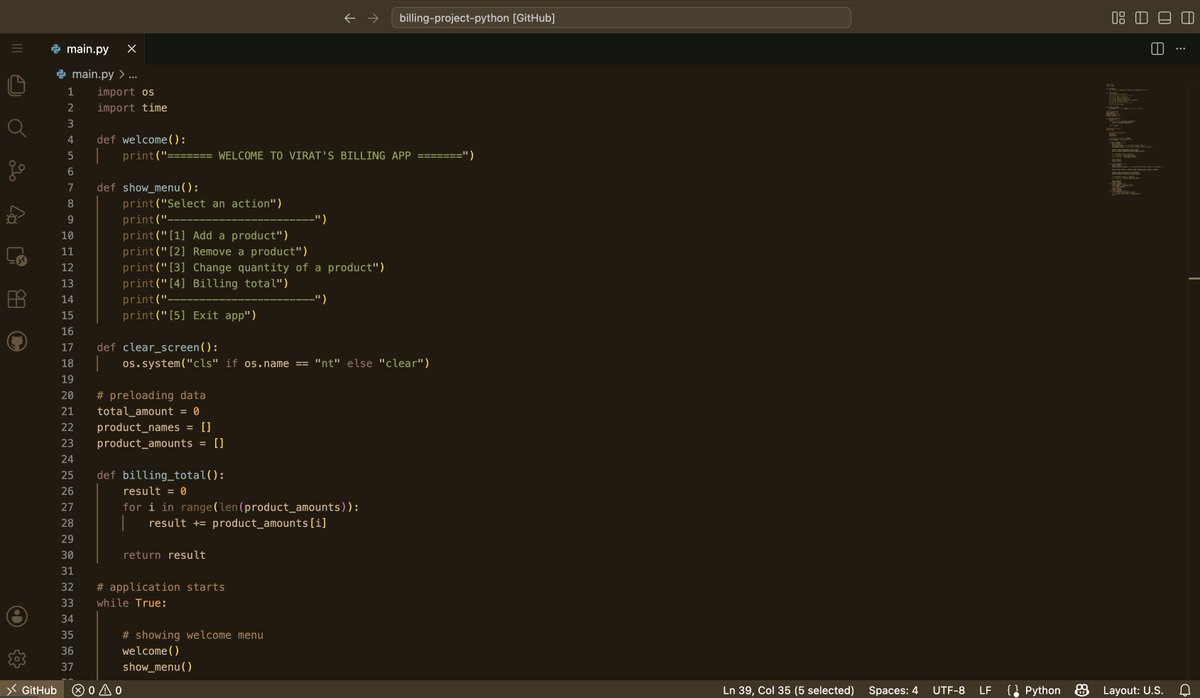Open the GitHub view in activity bar
Screen dimensions: 1200x698
[x=16, y=342]
